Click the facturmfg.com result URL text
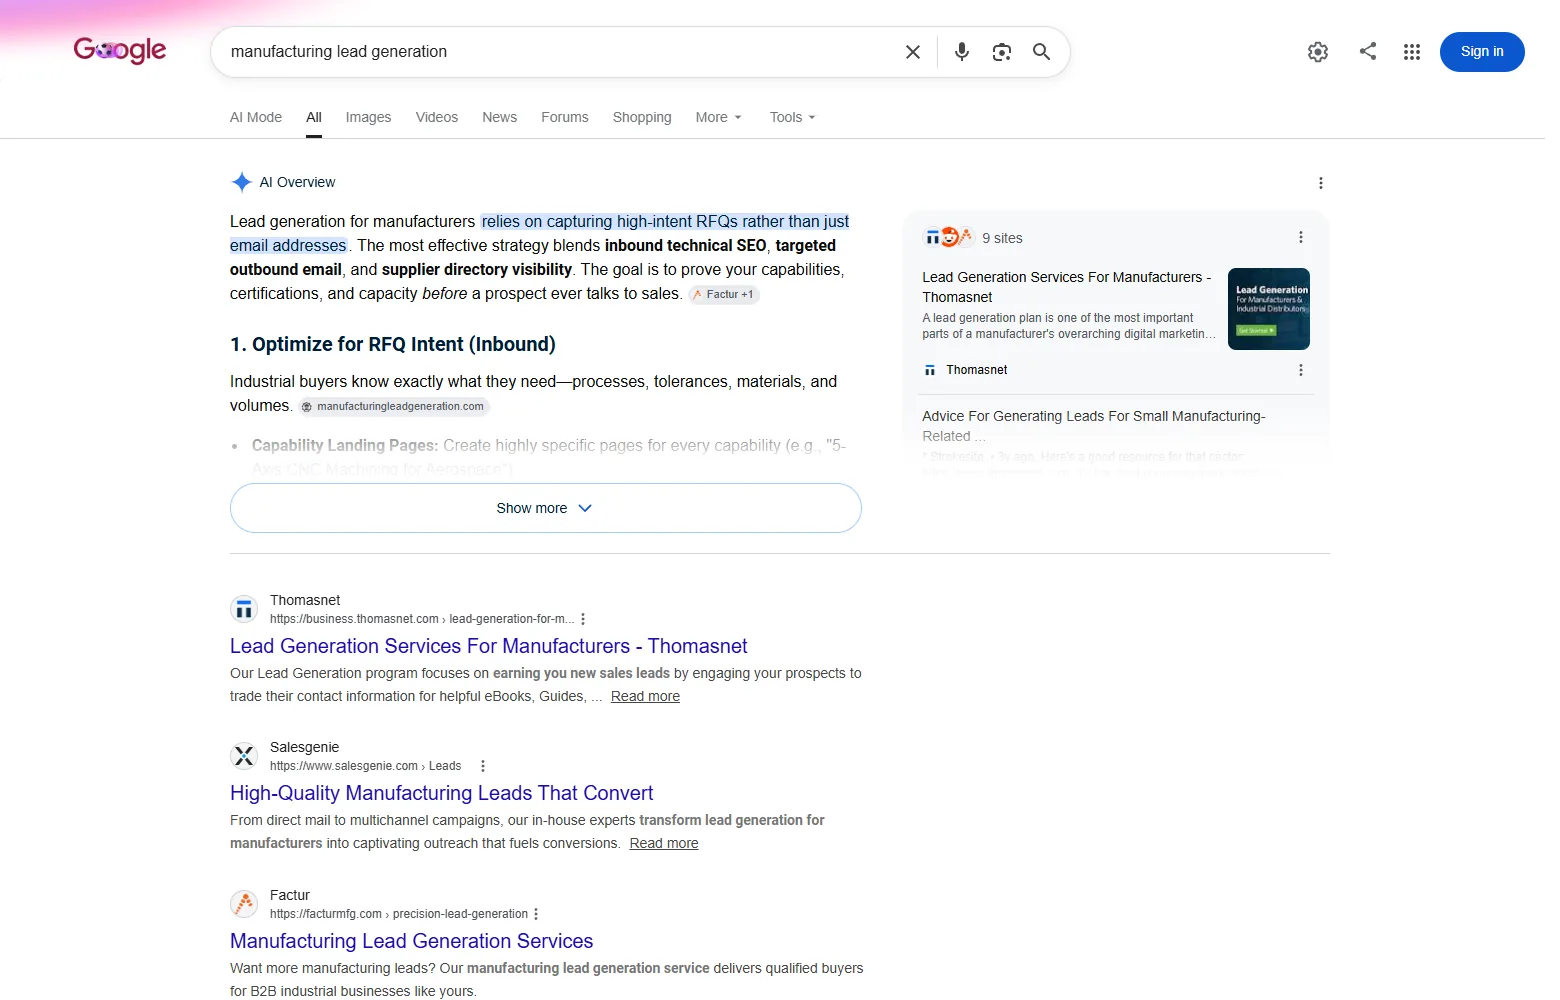 click(399, 914)
